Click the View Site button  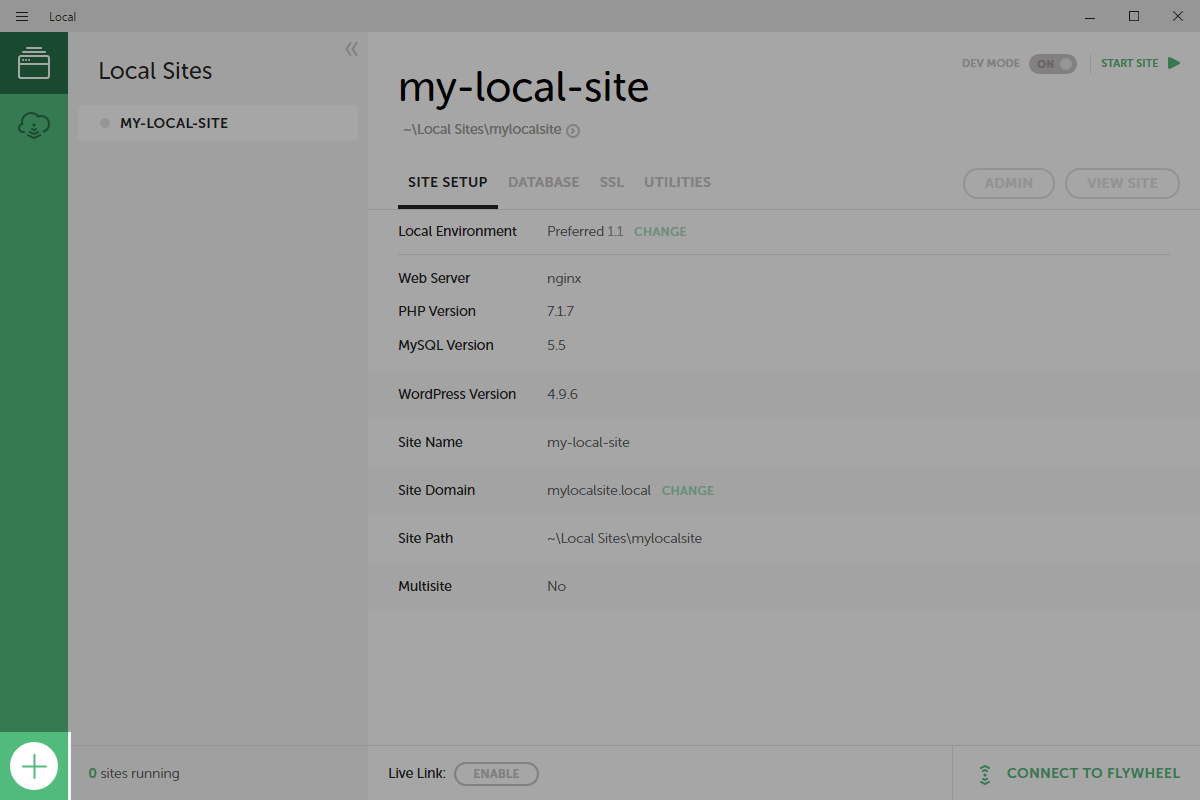[x=1122, y=183]
